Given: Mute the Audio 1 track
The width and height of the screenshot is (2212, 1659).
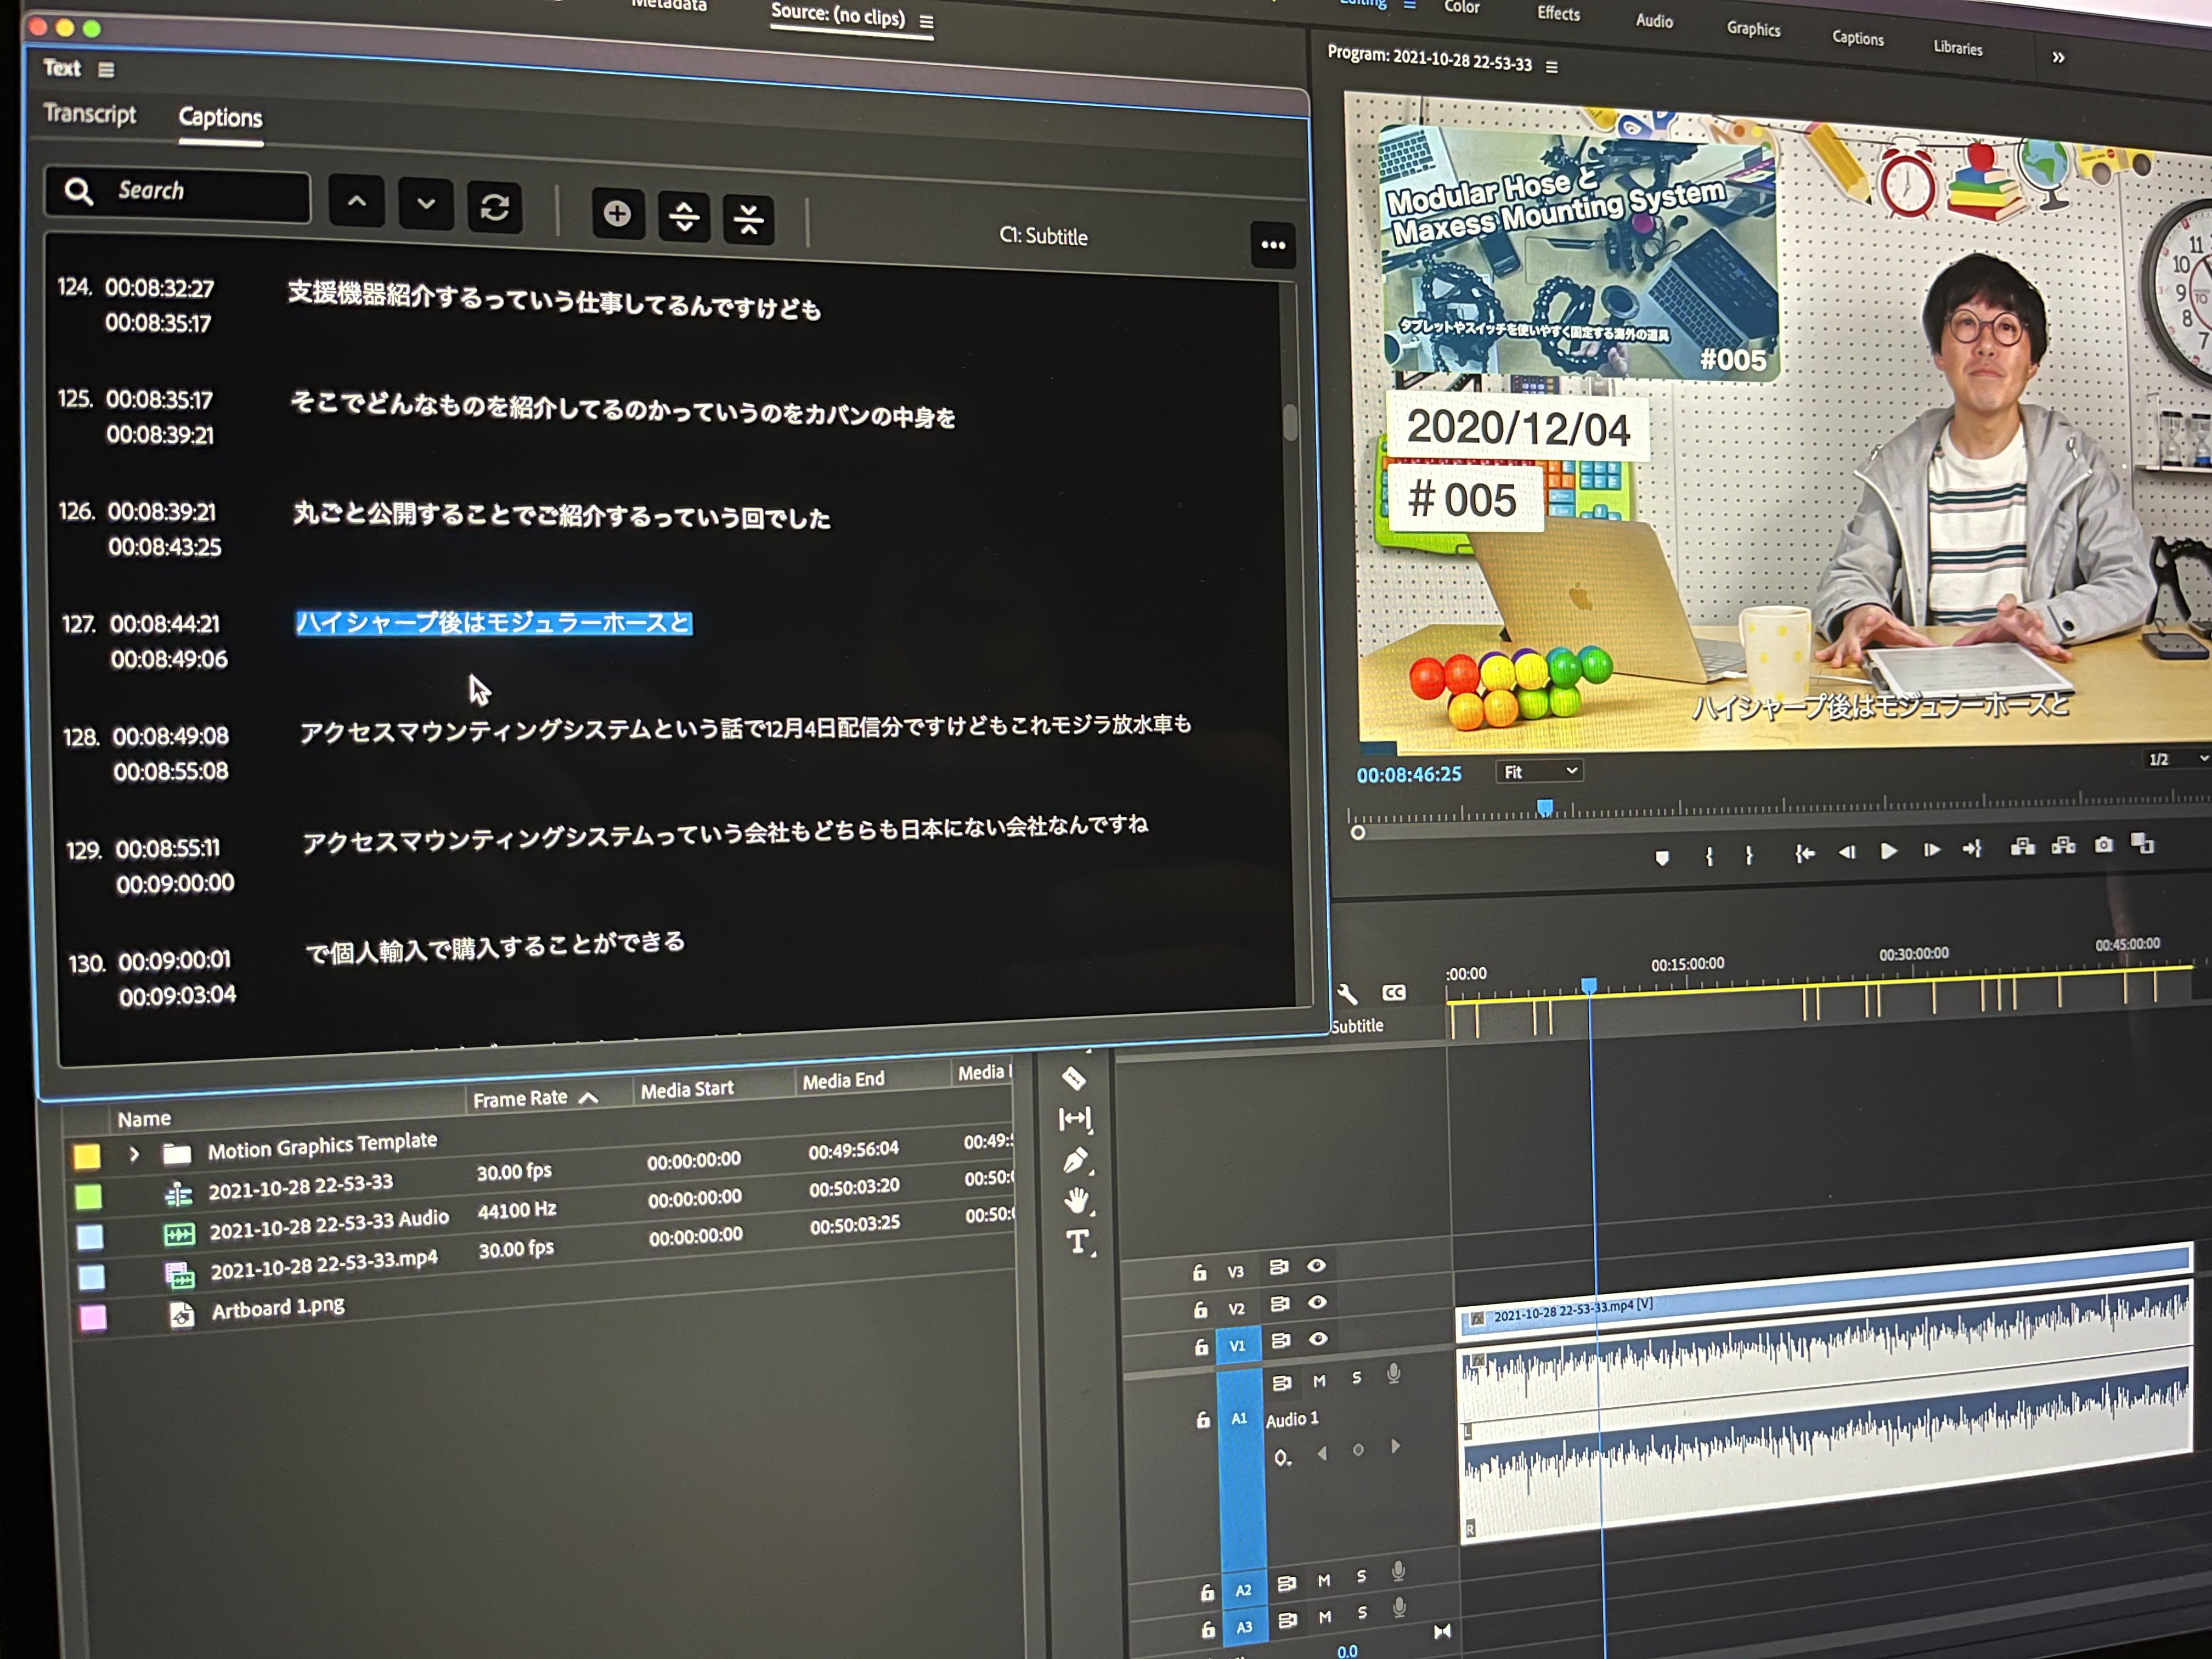Looking at the screenshot, I should (x=1319, y=1381).
